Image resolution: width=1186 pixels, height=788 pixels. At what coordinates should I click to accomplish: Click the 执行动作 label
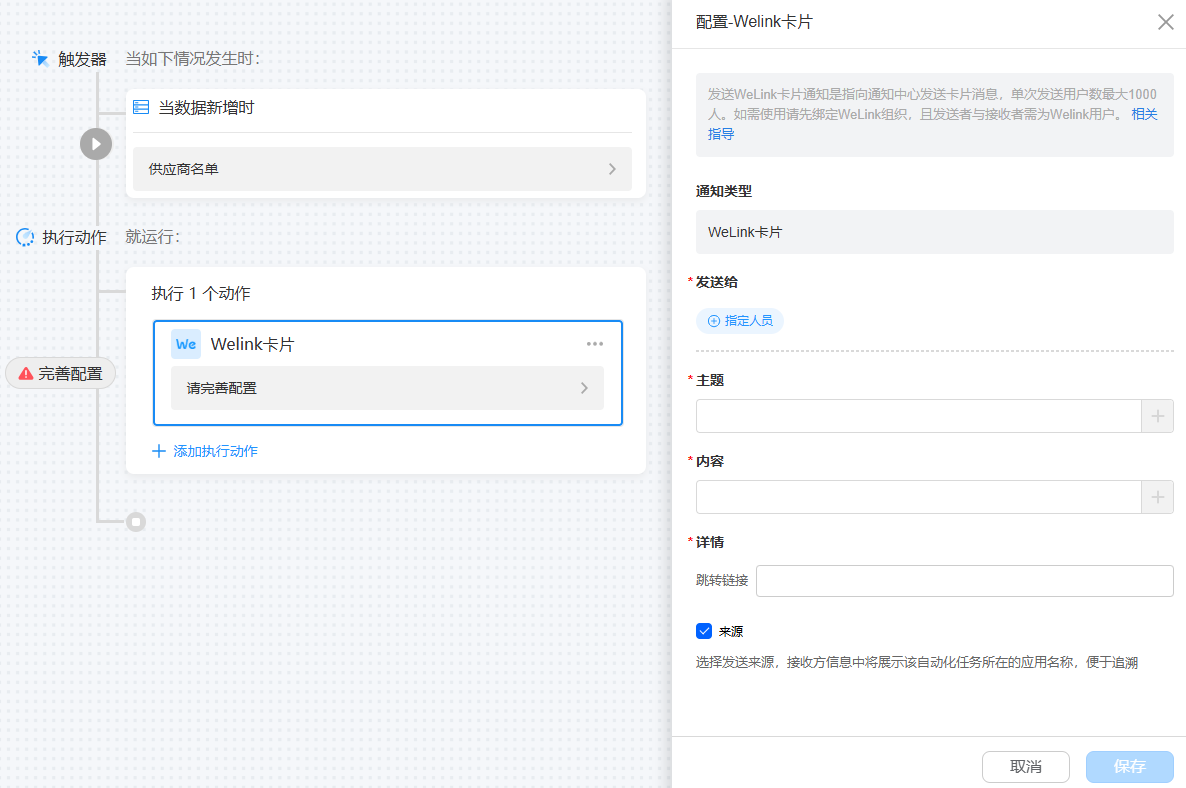pos(74,237)
